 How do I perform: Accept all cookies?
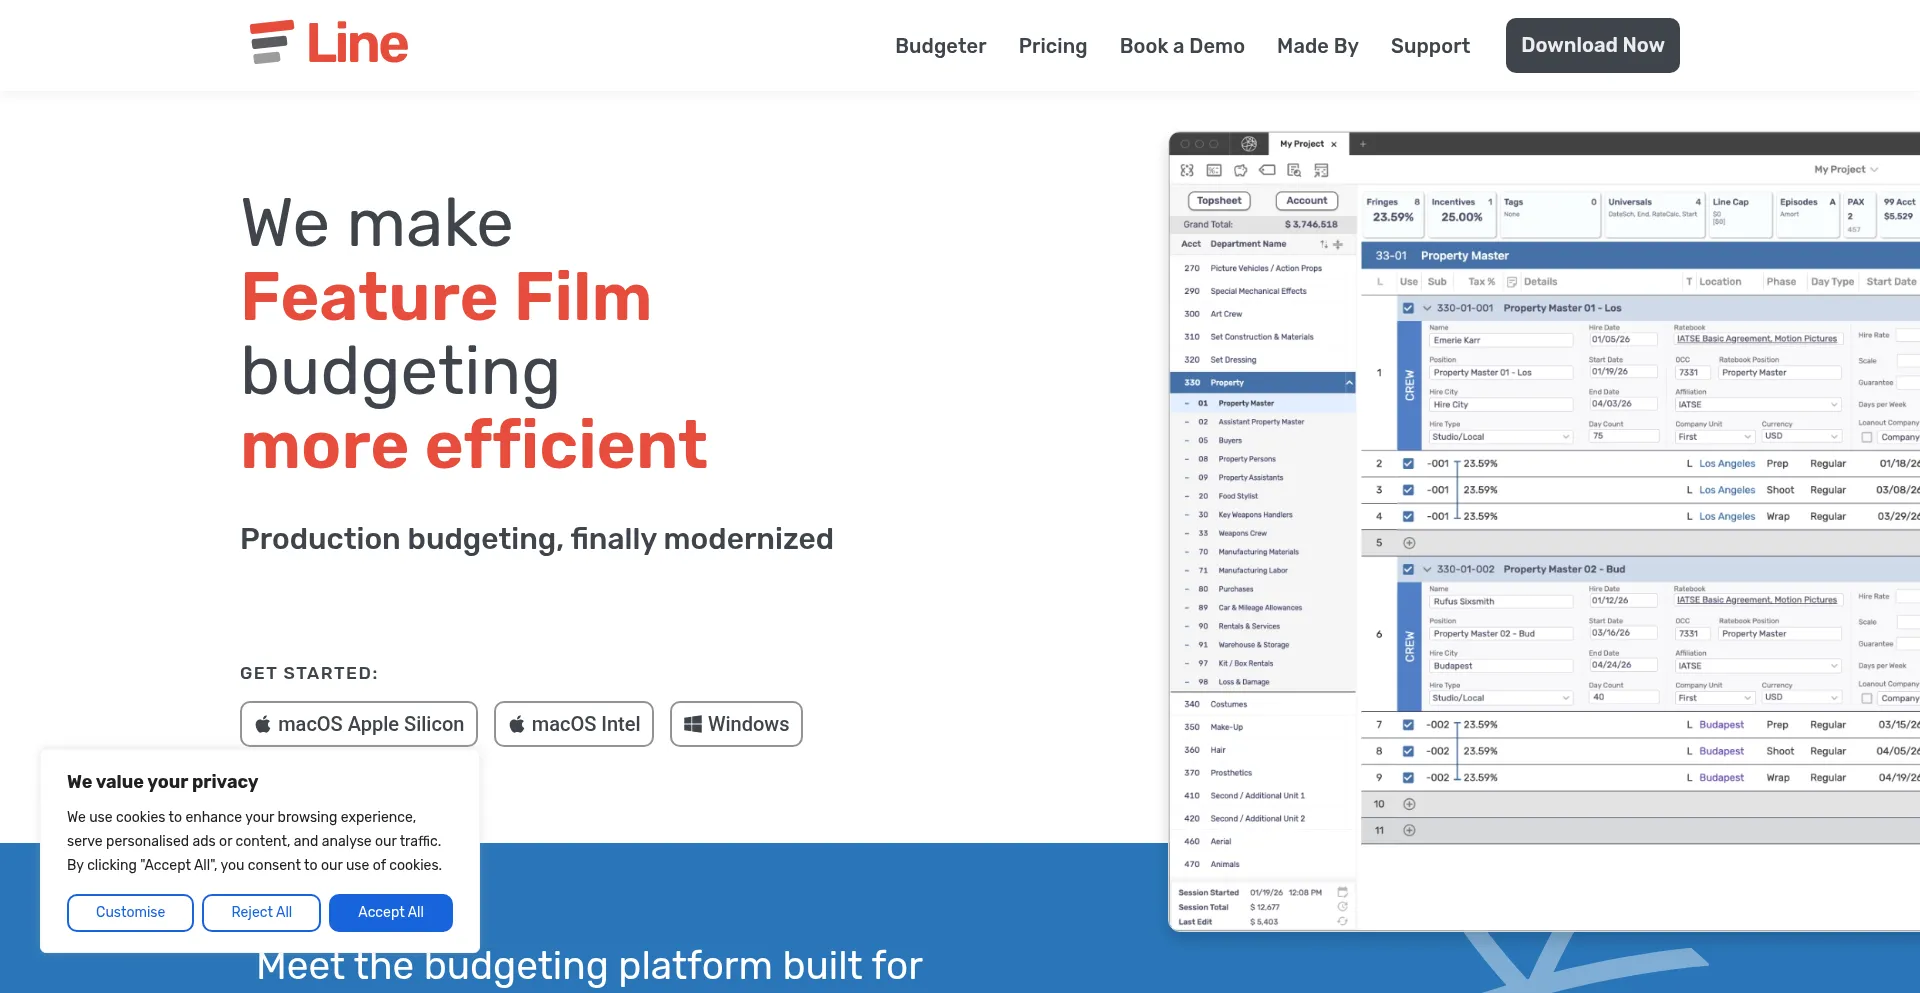[391, 912]
